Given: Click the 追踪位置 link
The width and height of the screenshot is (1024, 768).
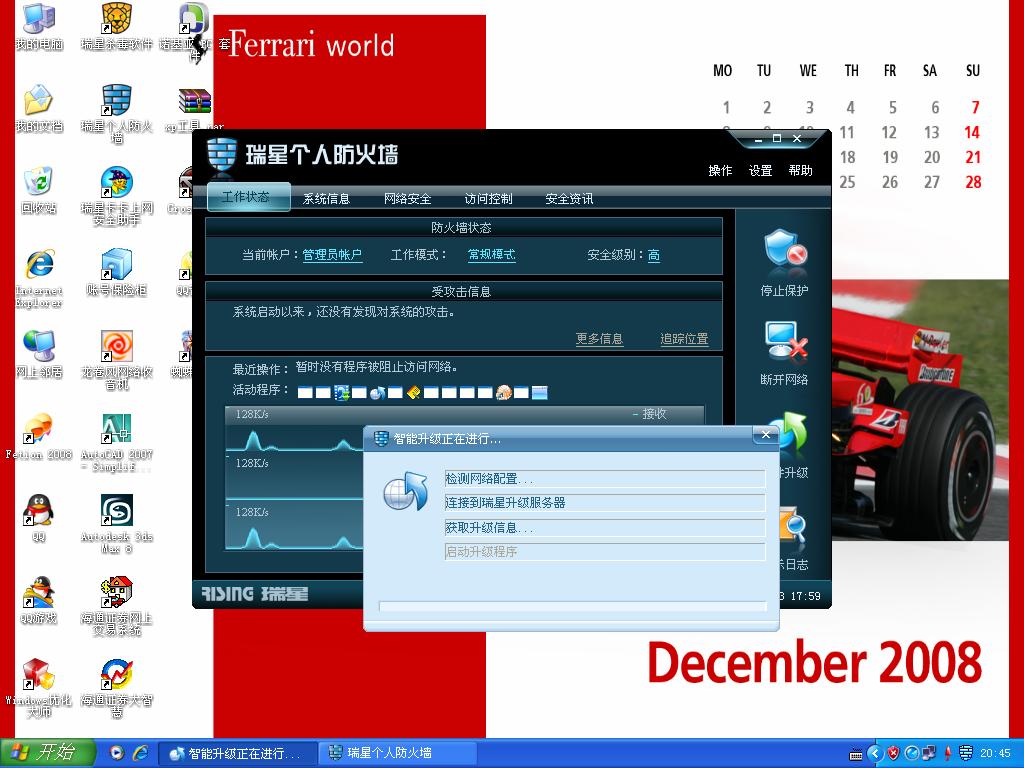Looking at the screenshot, I should tap(684, 339).
